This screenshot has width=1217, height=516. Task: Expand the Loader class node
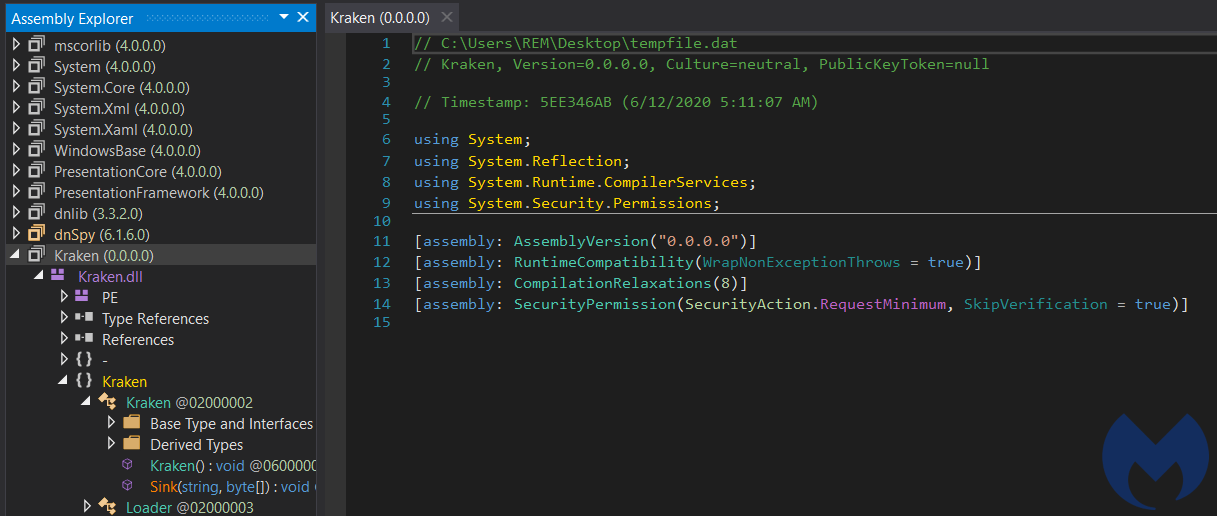(88, 507)
